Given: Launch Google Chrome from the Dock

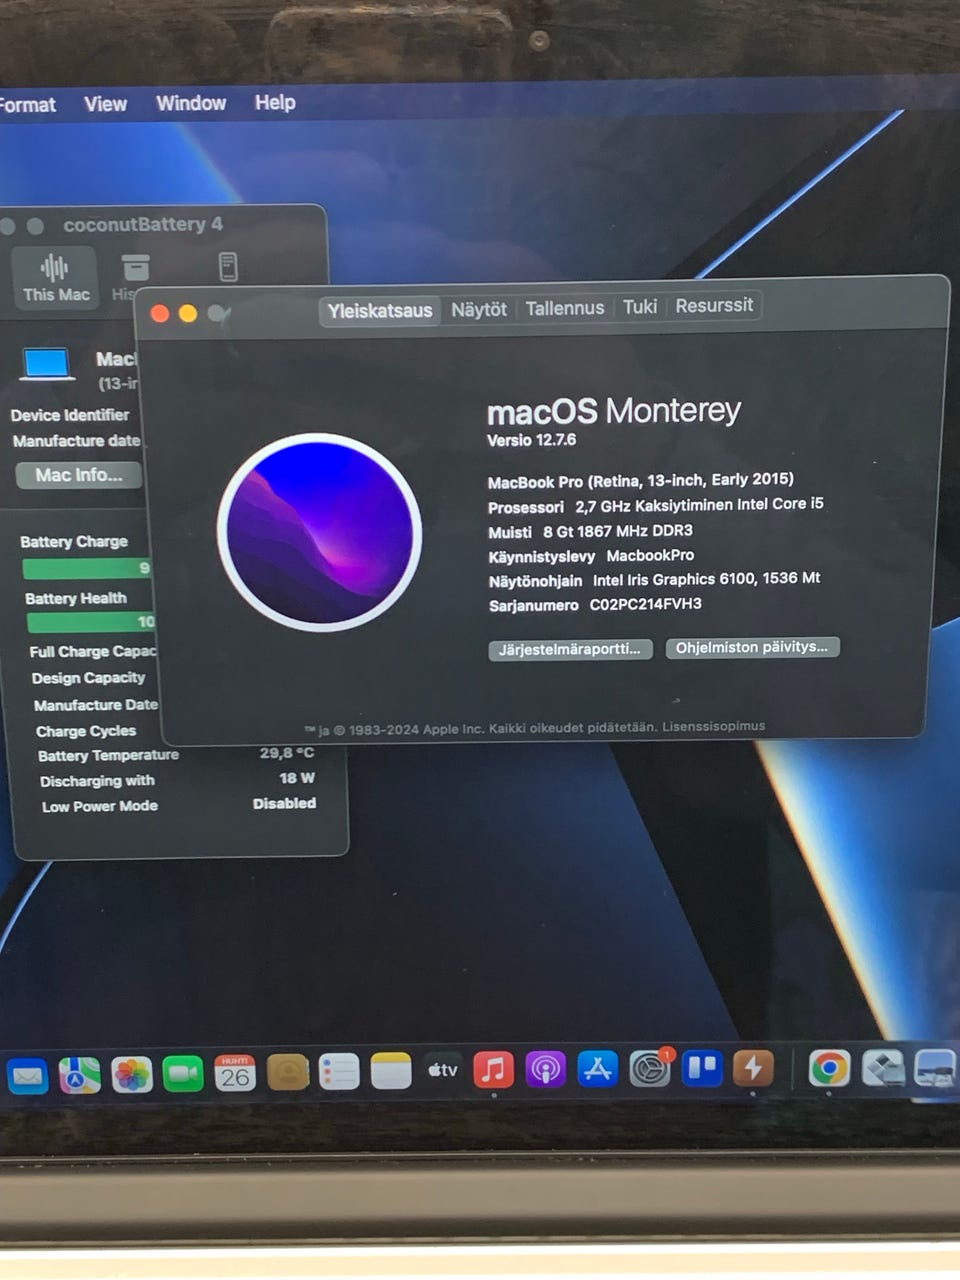Looking at the screenshot, I should tap(829, 1068).
